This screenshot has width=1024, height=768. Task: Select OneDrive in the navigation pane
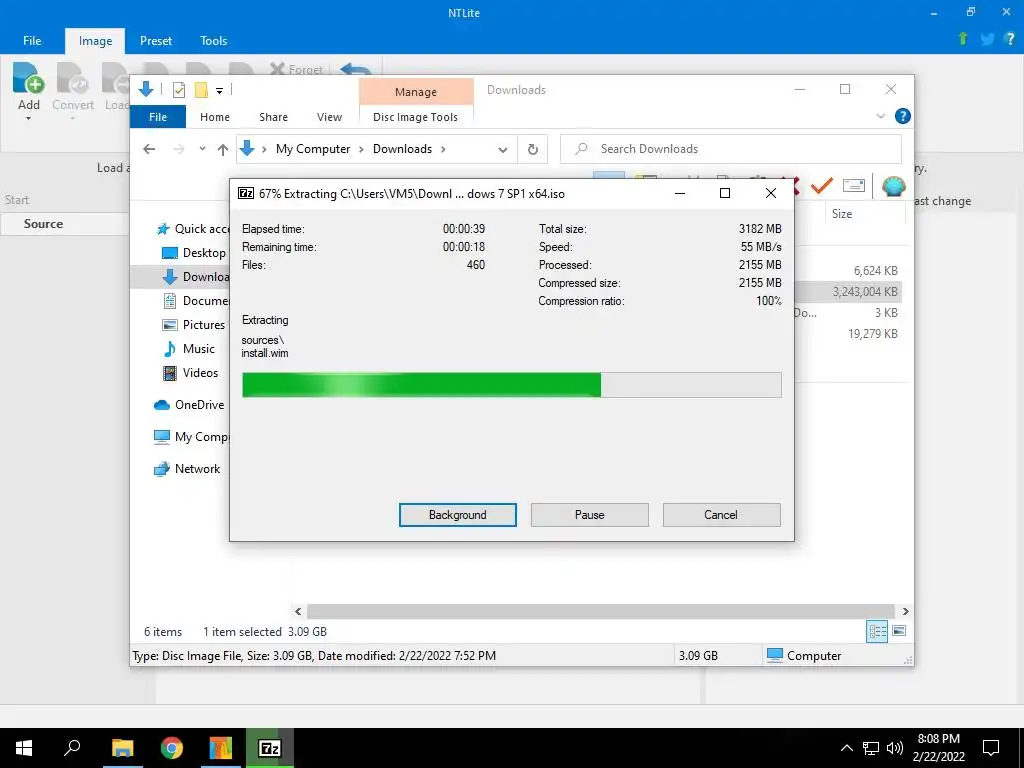pyautogui.click(x=189, y=405)
